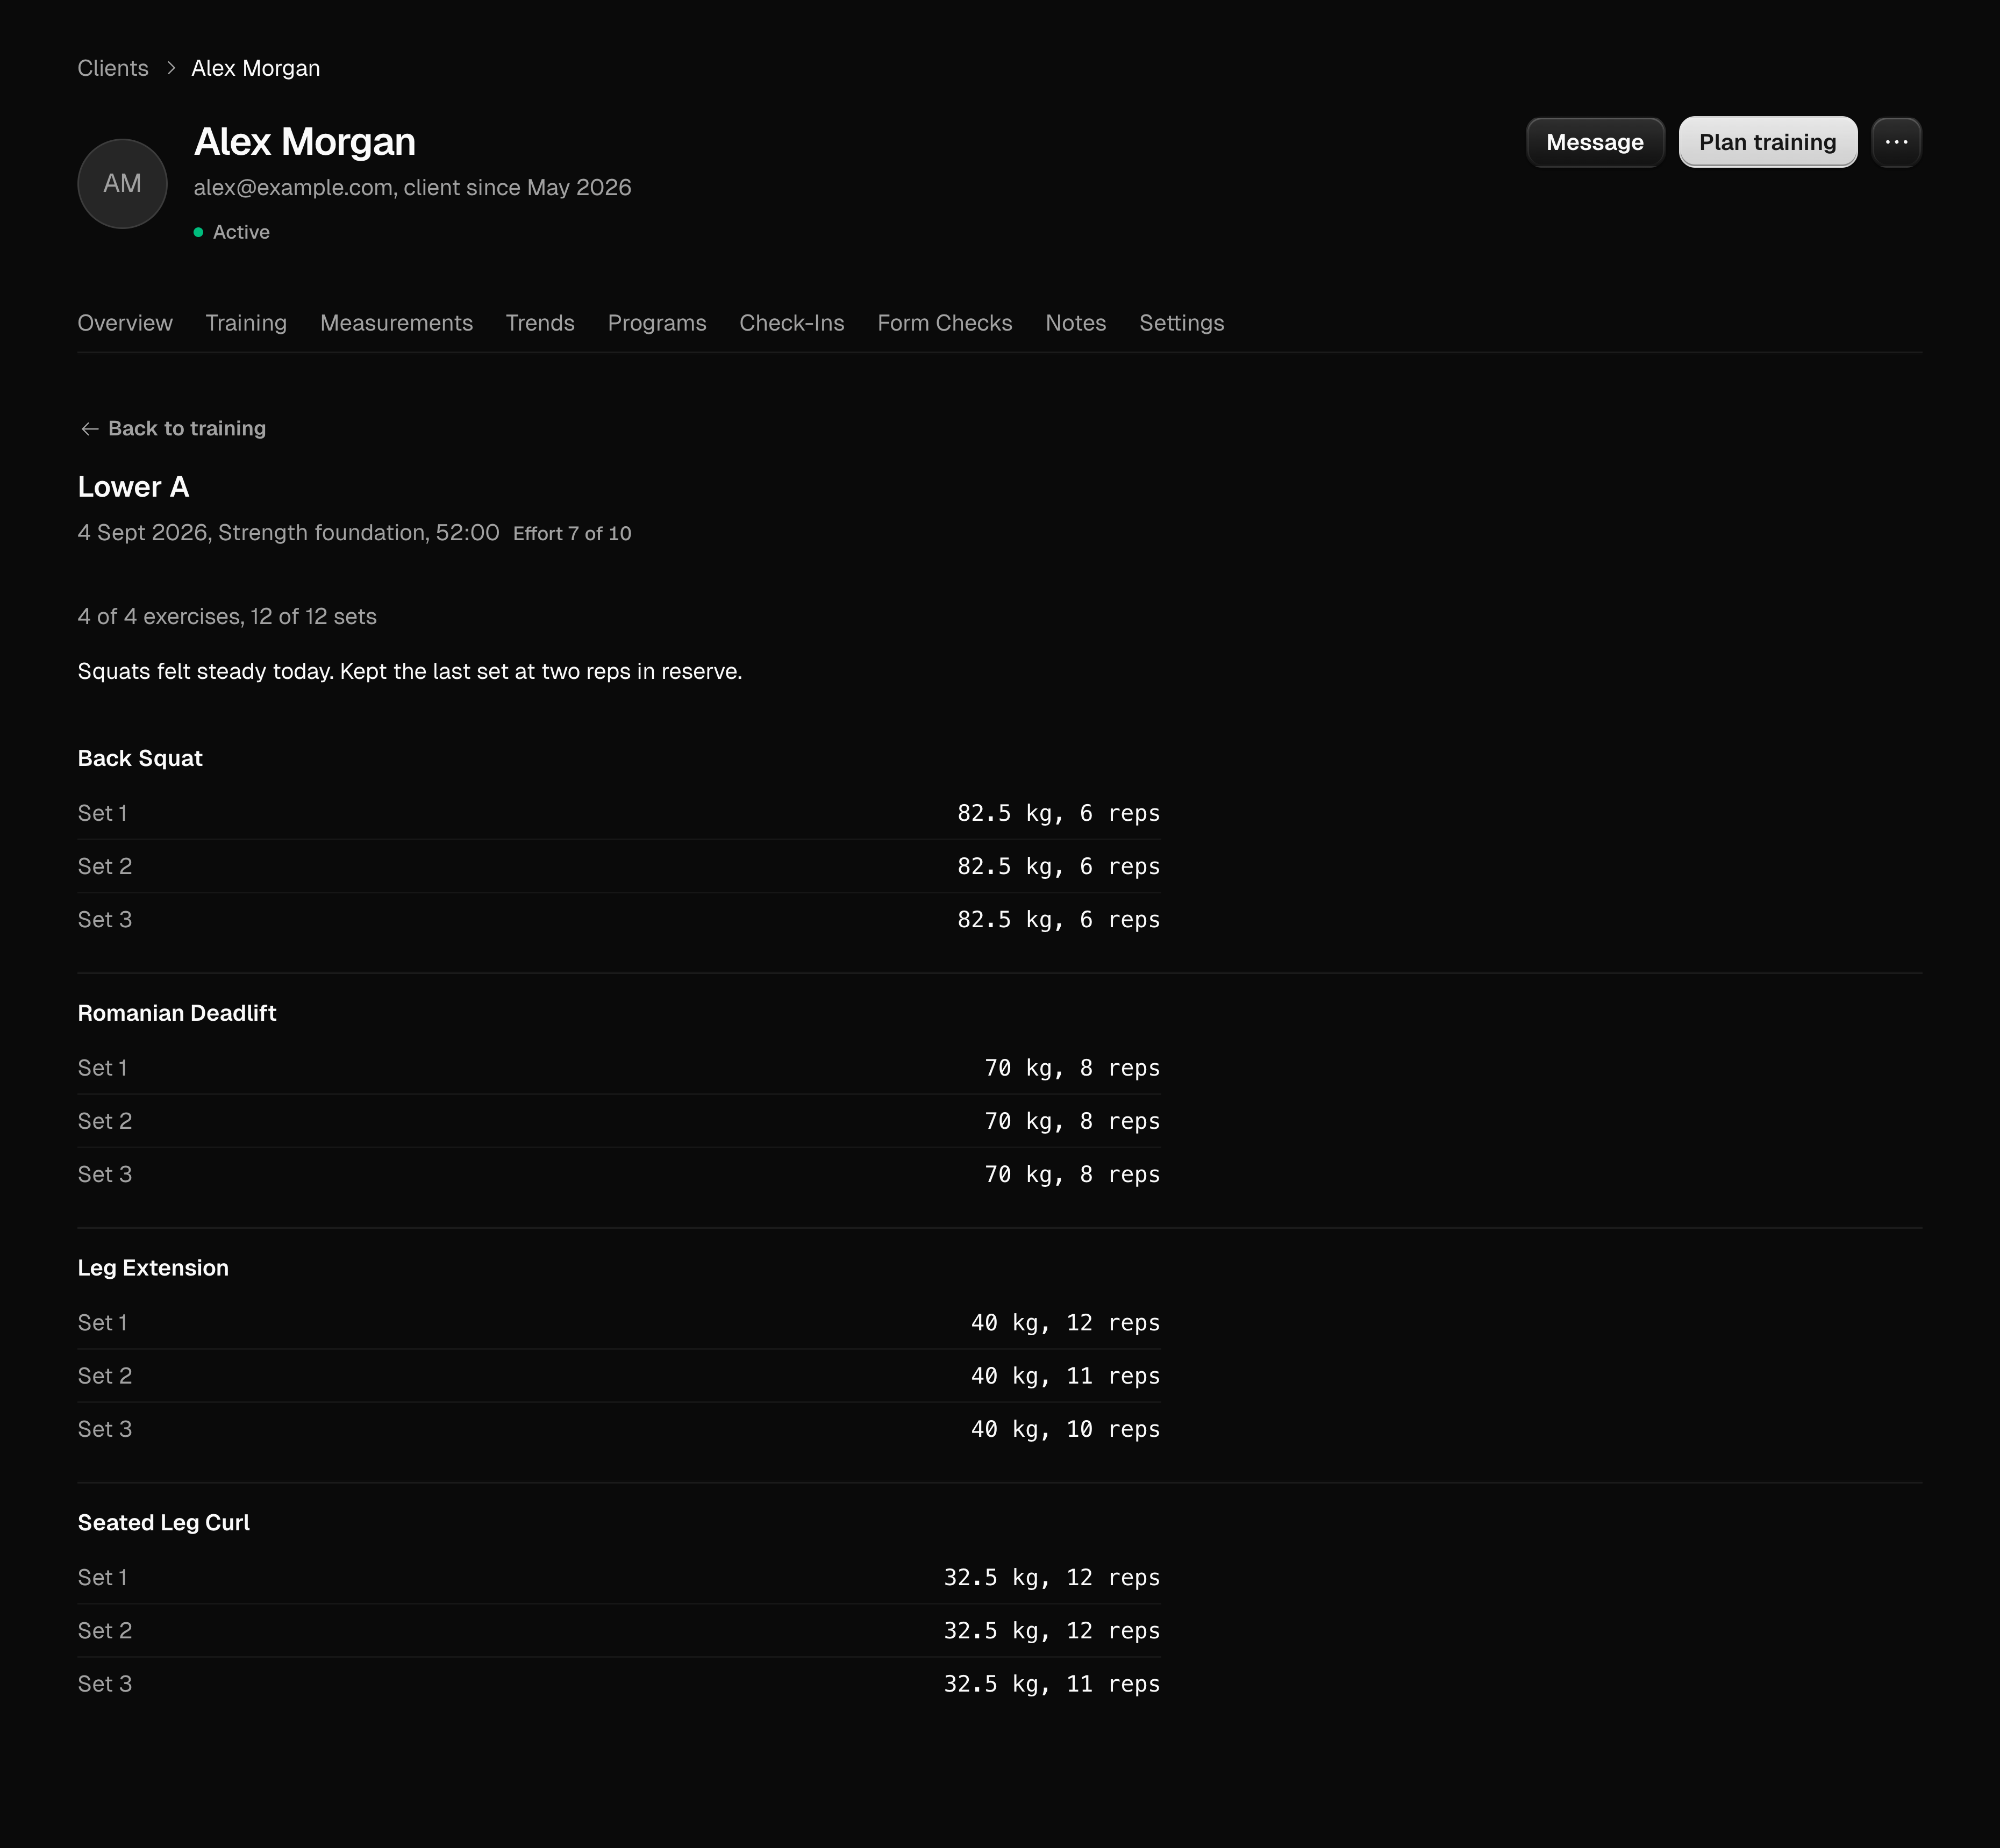The width and height of the screenshot is (2000, 1848).
Task: Select Leg Extension value 40 kg, 11 reps
Action: coord(1065,1377)
